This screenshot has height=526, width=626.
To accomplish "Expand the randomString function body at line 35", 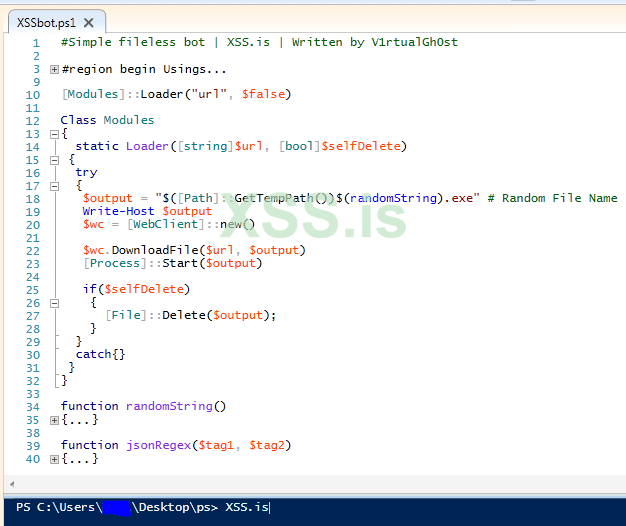I will (54, 420).
